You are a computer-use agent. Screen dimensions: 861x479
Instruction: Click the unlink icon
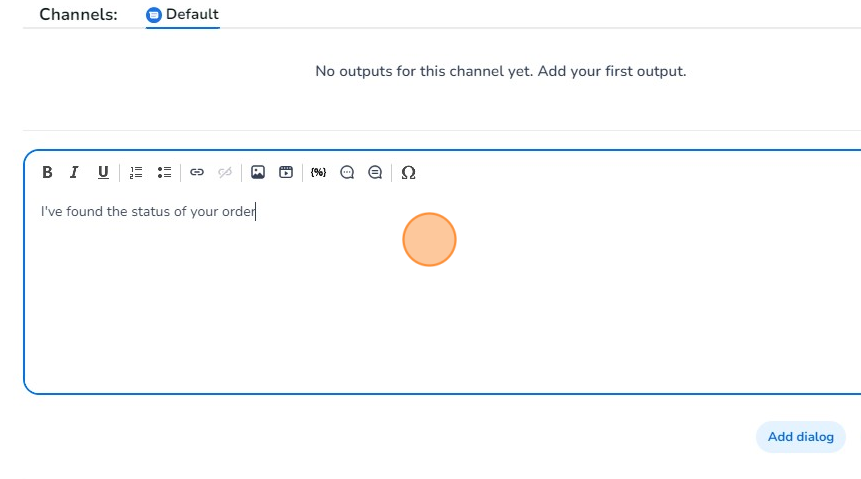pyautogui.click(x=225, y=172)
